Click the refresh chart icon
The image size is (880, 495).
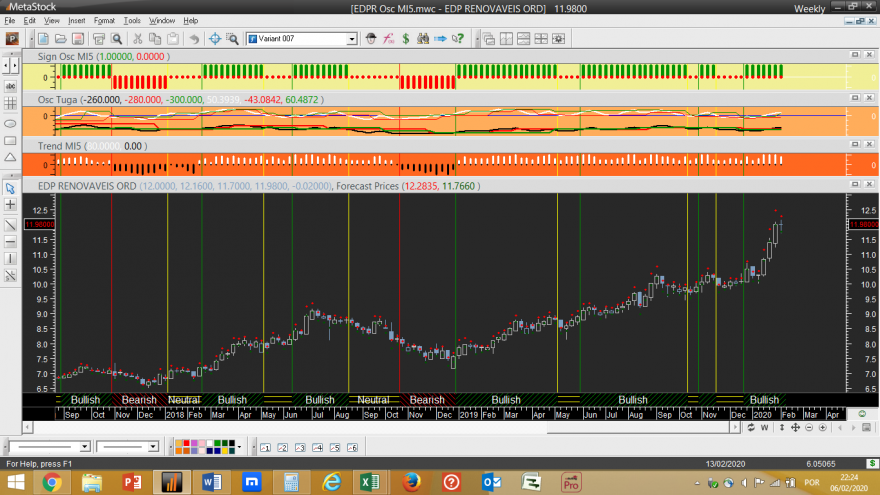(751, 428)
